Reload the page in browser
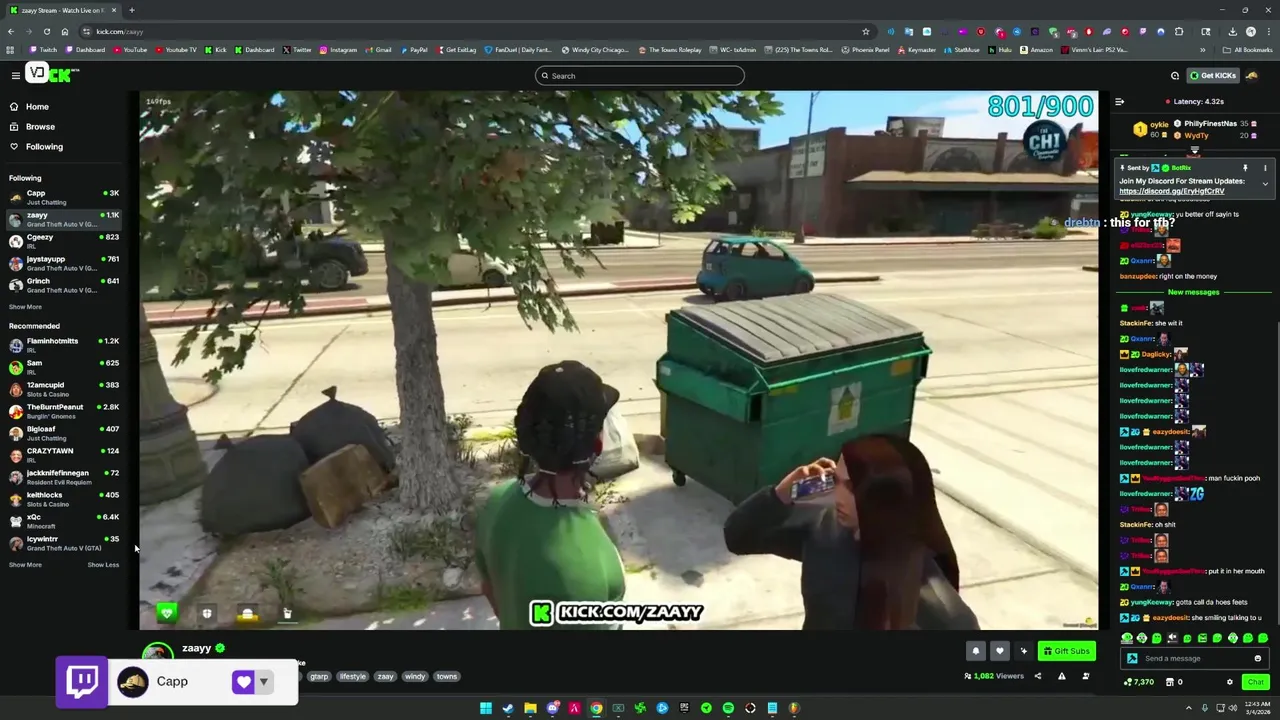 pyautogui.click(x=47, y=31)
